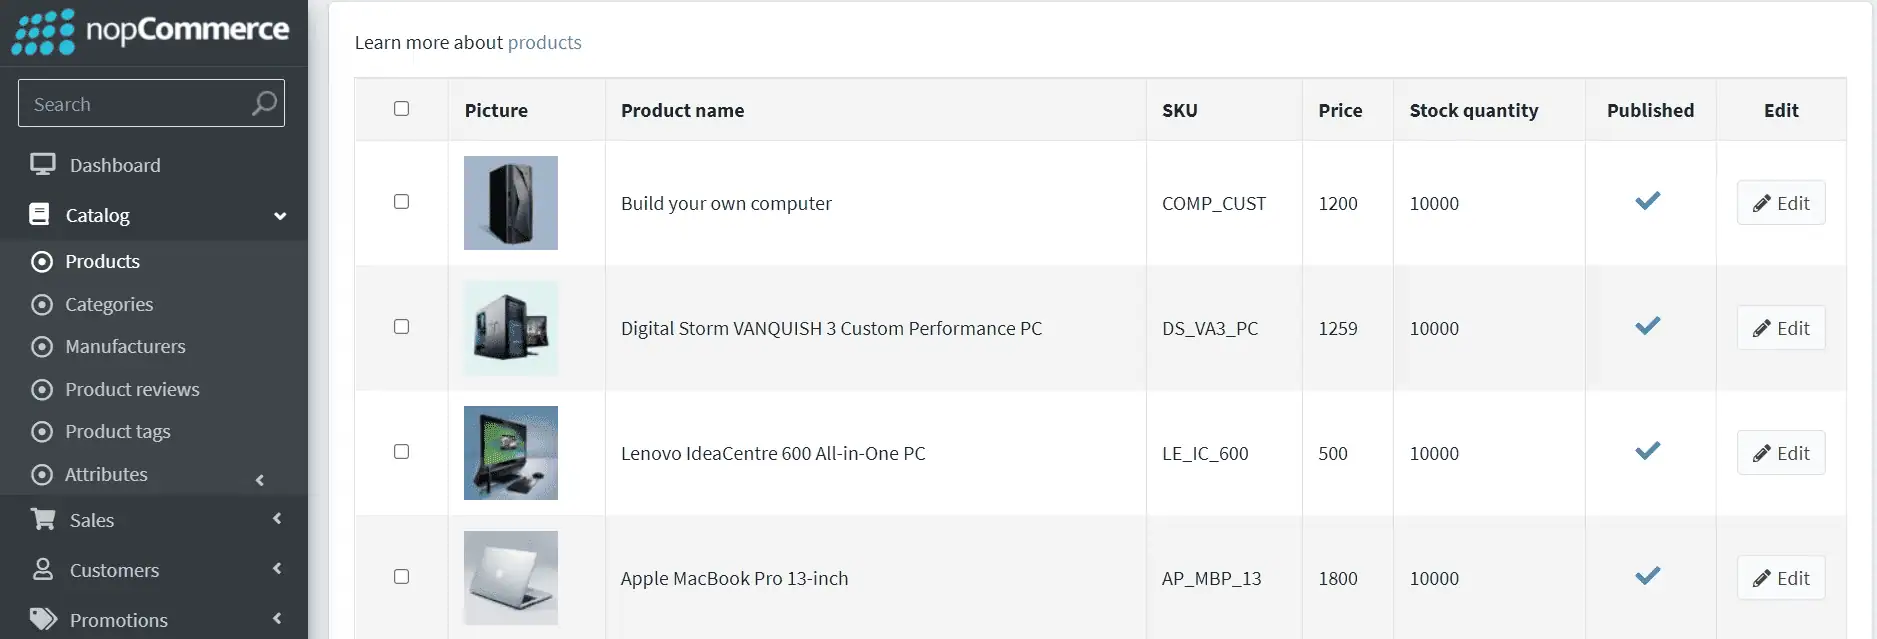Select the Dashboard icon in the sidebar

point(42,164)
